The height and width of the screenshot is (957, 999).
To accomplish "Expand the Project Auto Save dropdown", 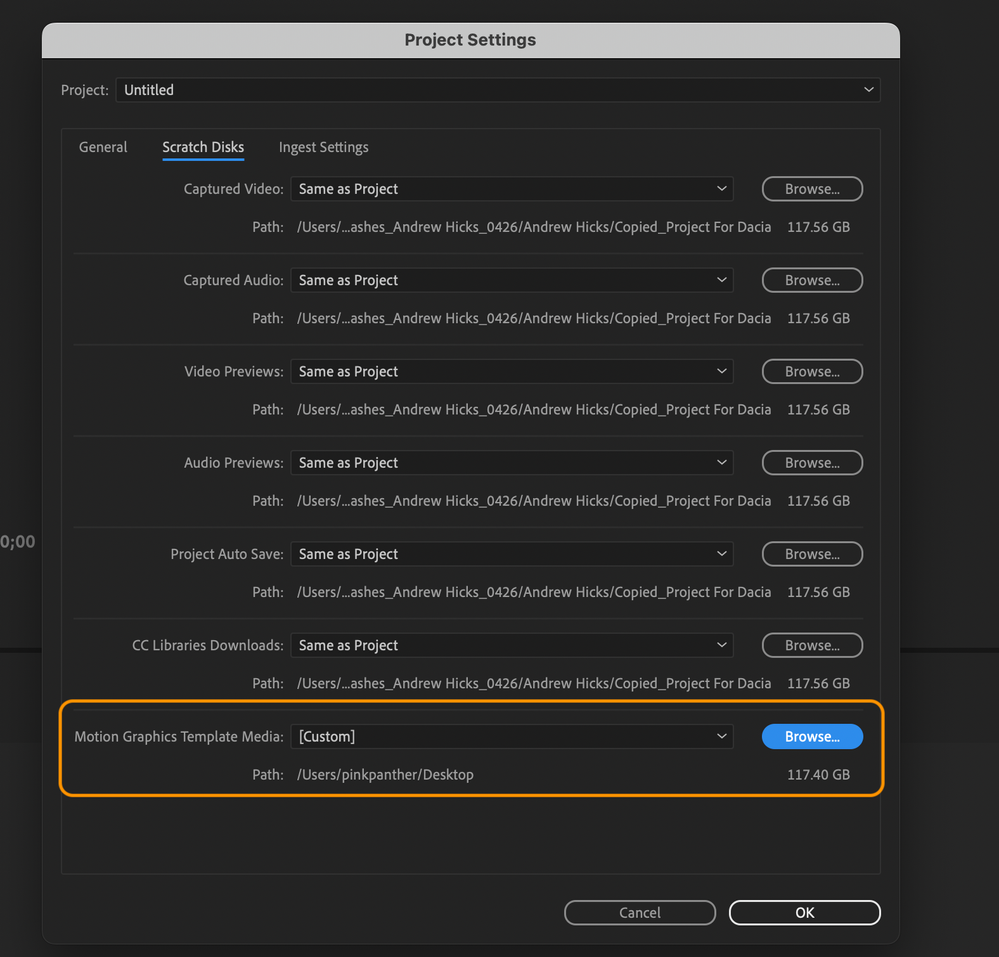I will tap(512, 554).
